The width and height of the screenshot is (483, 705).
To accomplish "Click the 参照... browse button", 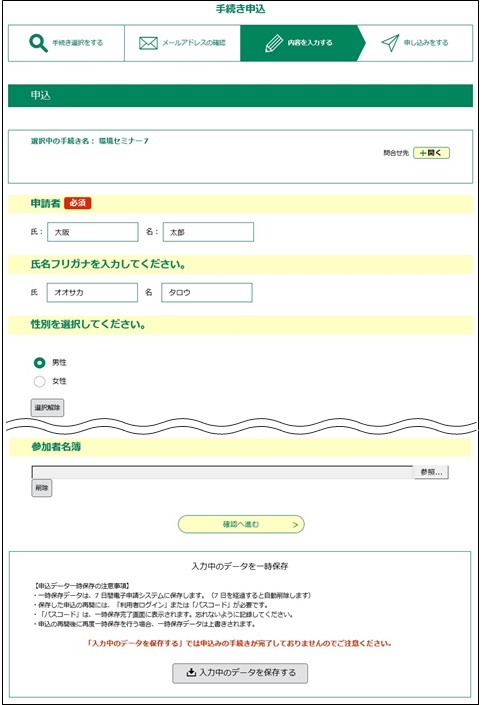I will (x=431, y=472).
